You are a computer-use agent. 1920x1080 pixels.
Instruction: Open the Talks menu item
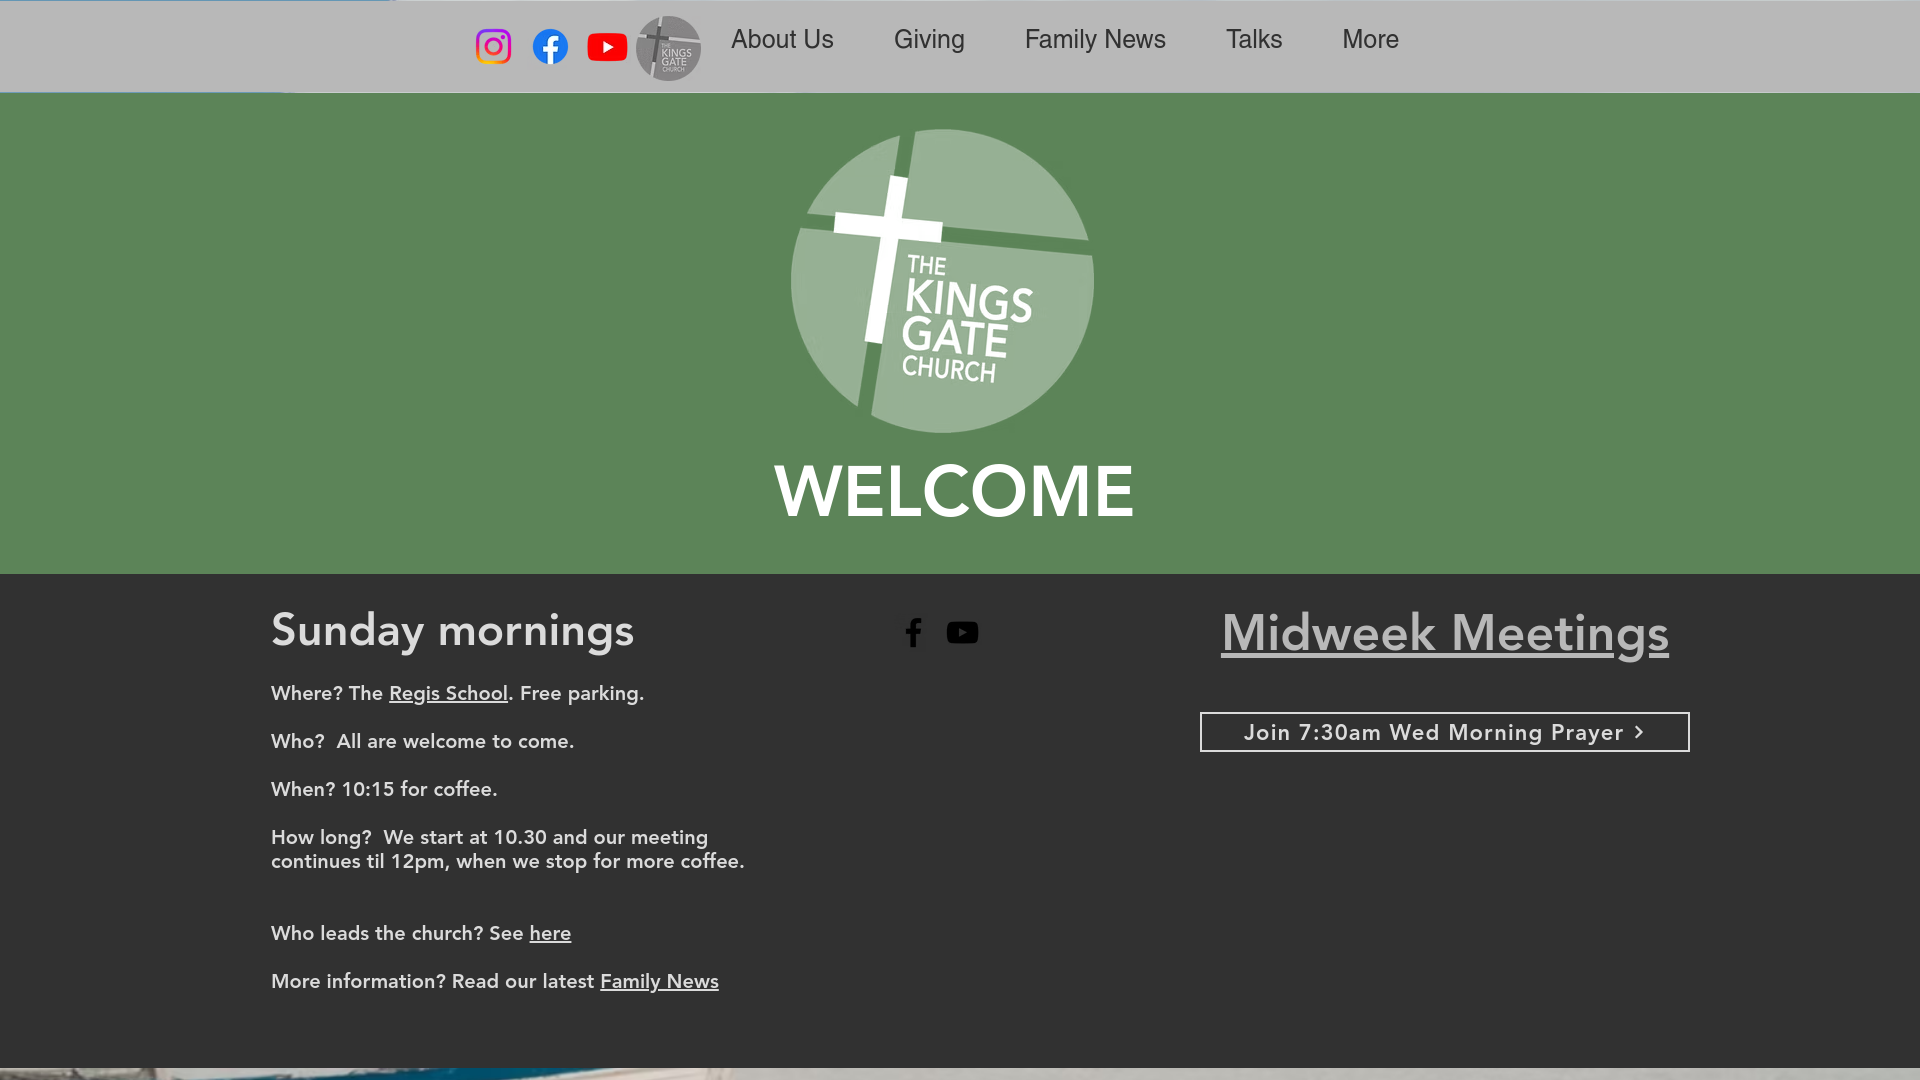pos(1254,40)
